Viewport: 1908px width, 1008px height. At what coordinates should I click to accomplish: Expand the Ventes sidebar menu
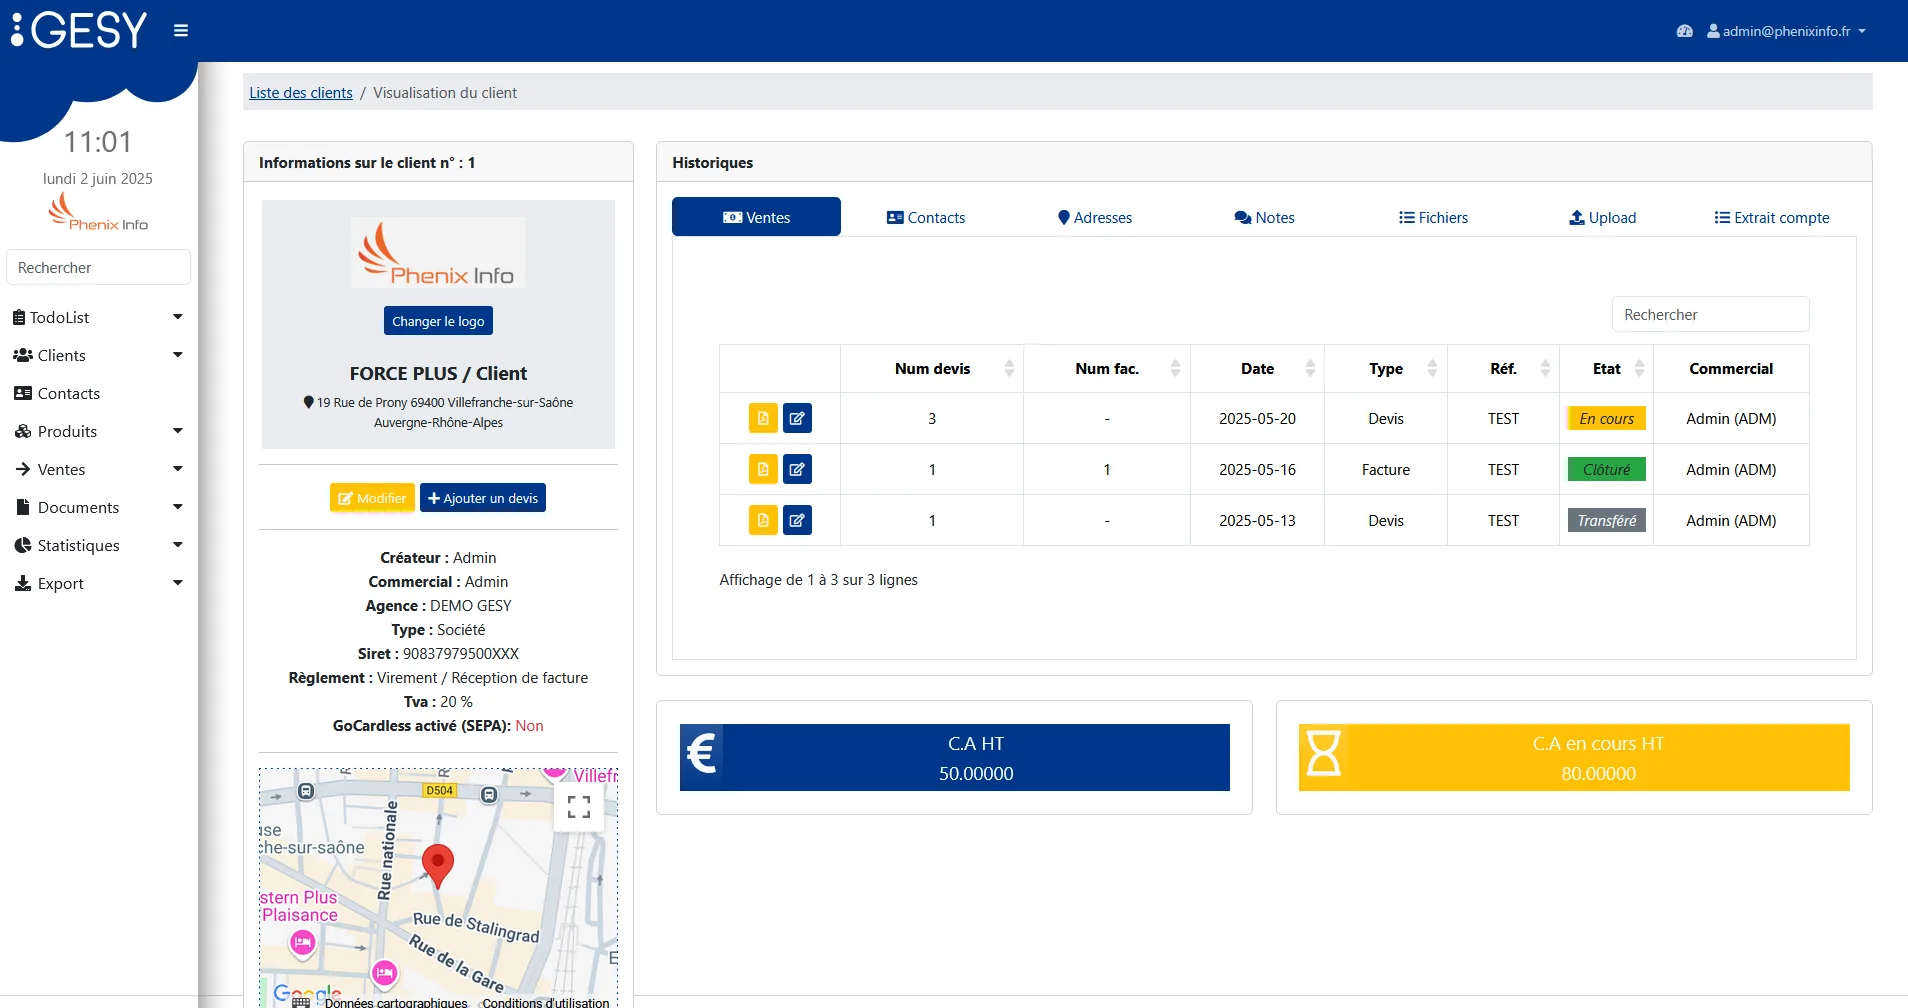pos(98,469)
